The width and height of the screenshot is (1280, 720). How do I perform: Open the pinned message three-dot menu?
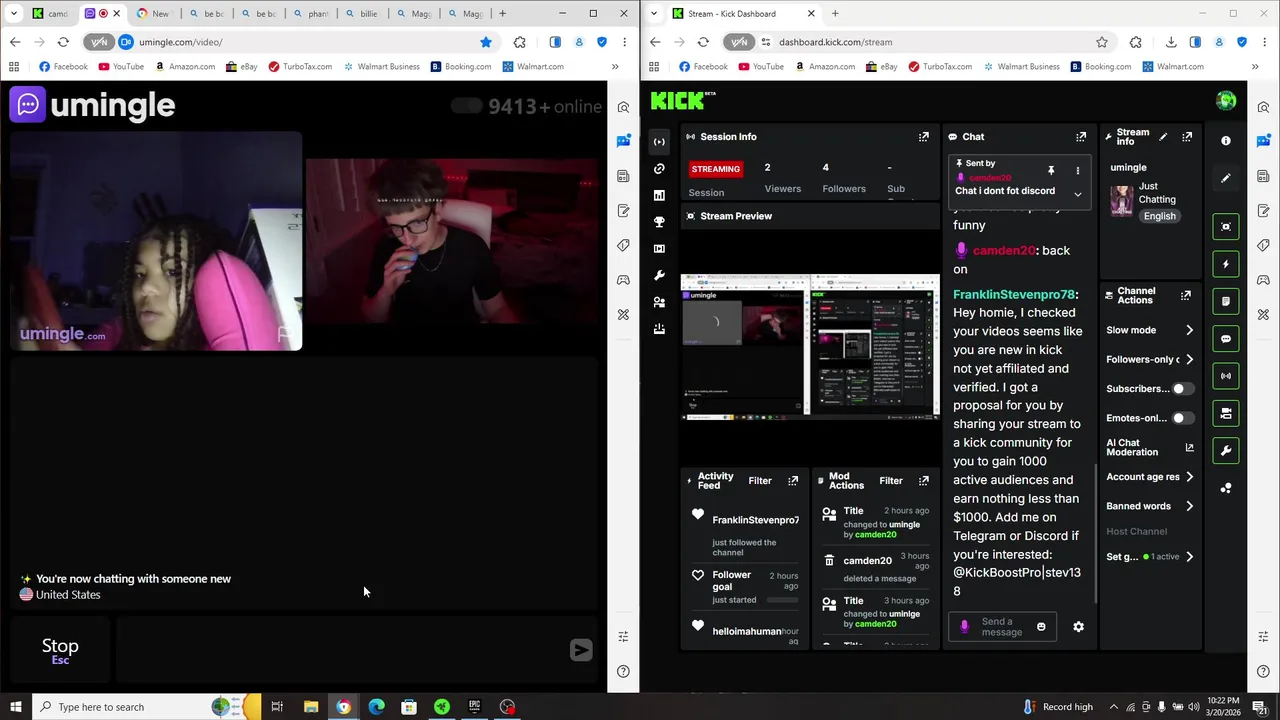[1077, 170]
